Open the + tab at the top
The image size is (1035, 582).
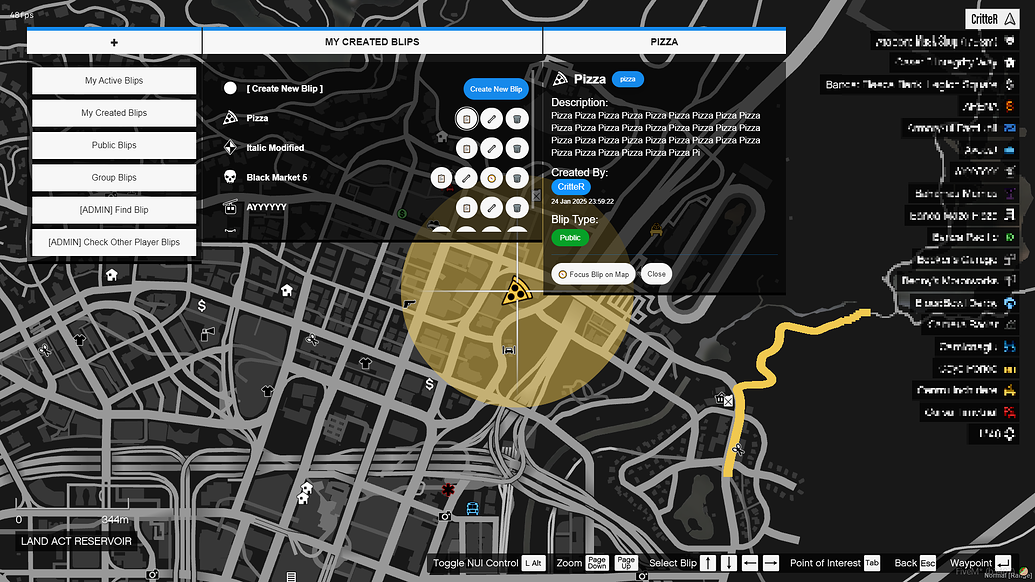(x=114, y=41)
